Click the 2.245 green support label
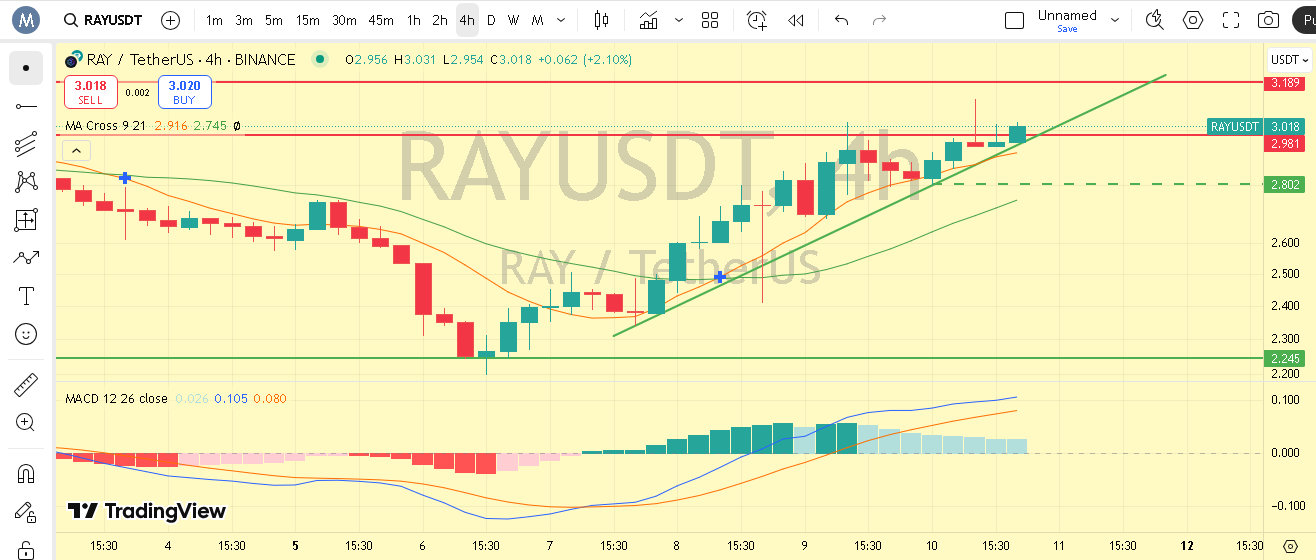 tap(1285, 358)
